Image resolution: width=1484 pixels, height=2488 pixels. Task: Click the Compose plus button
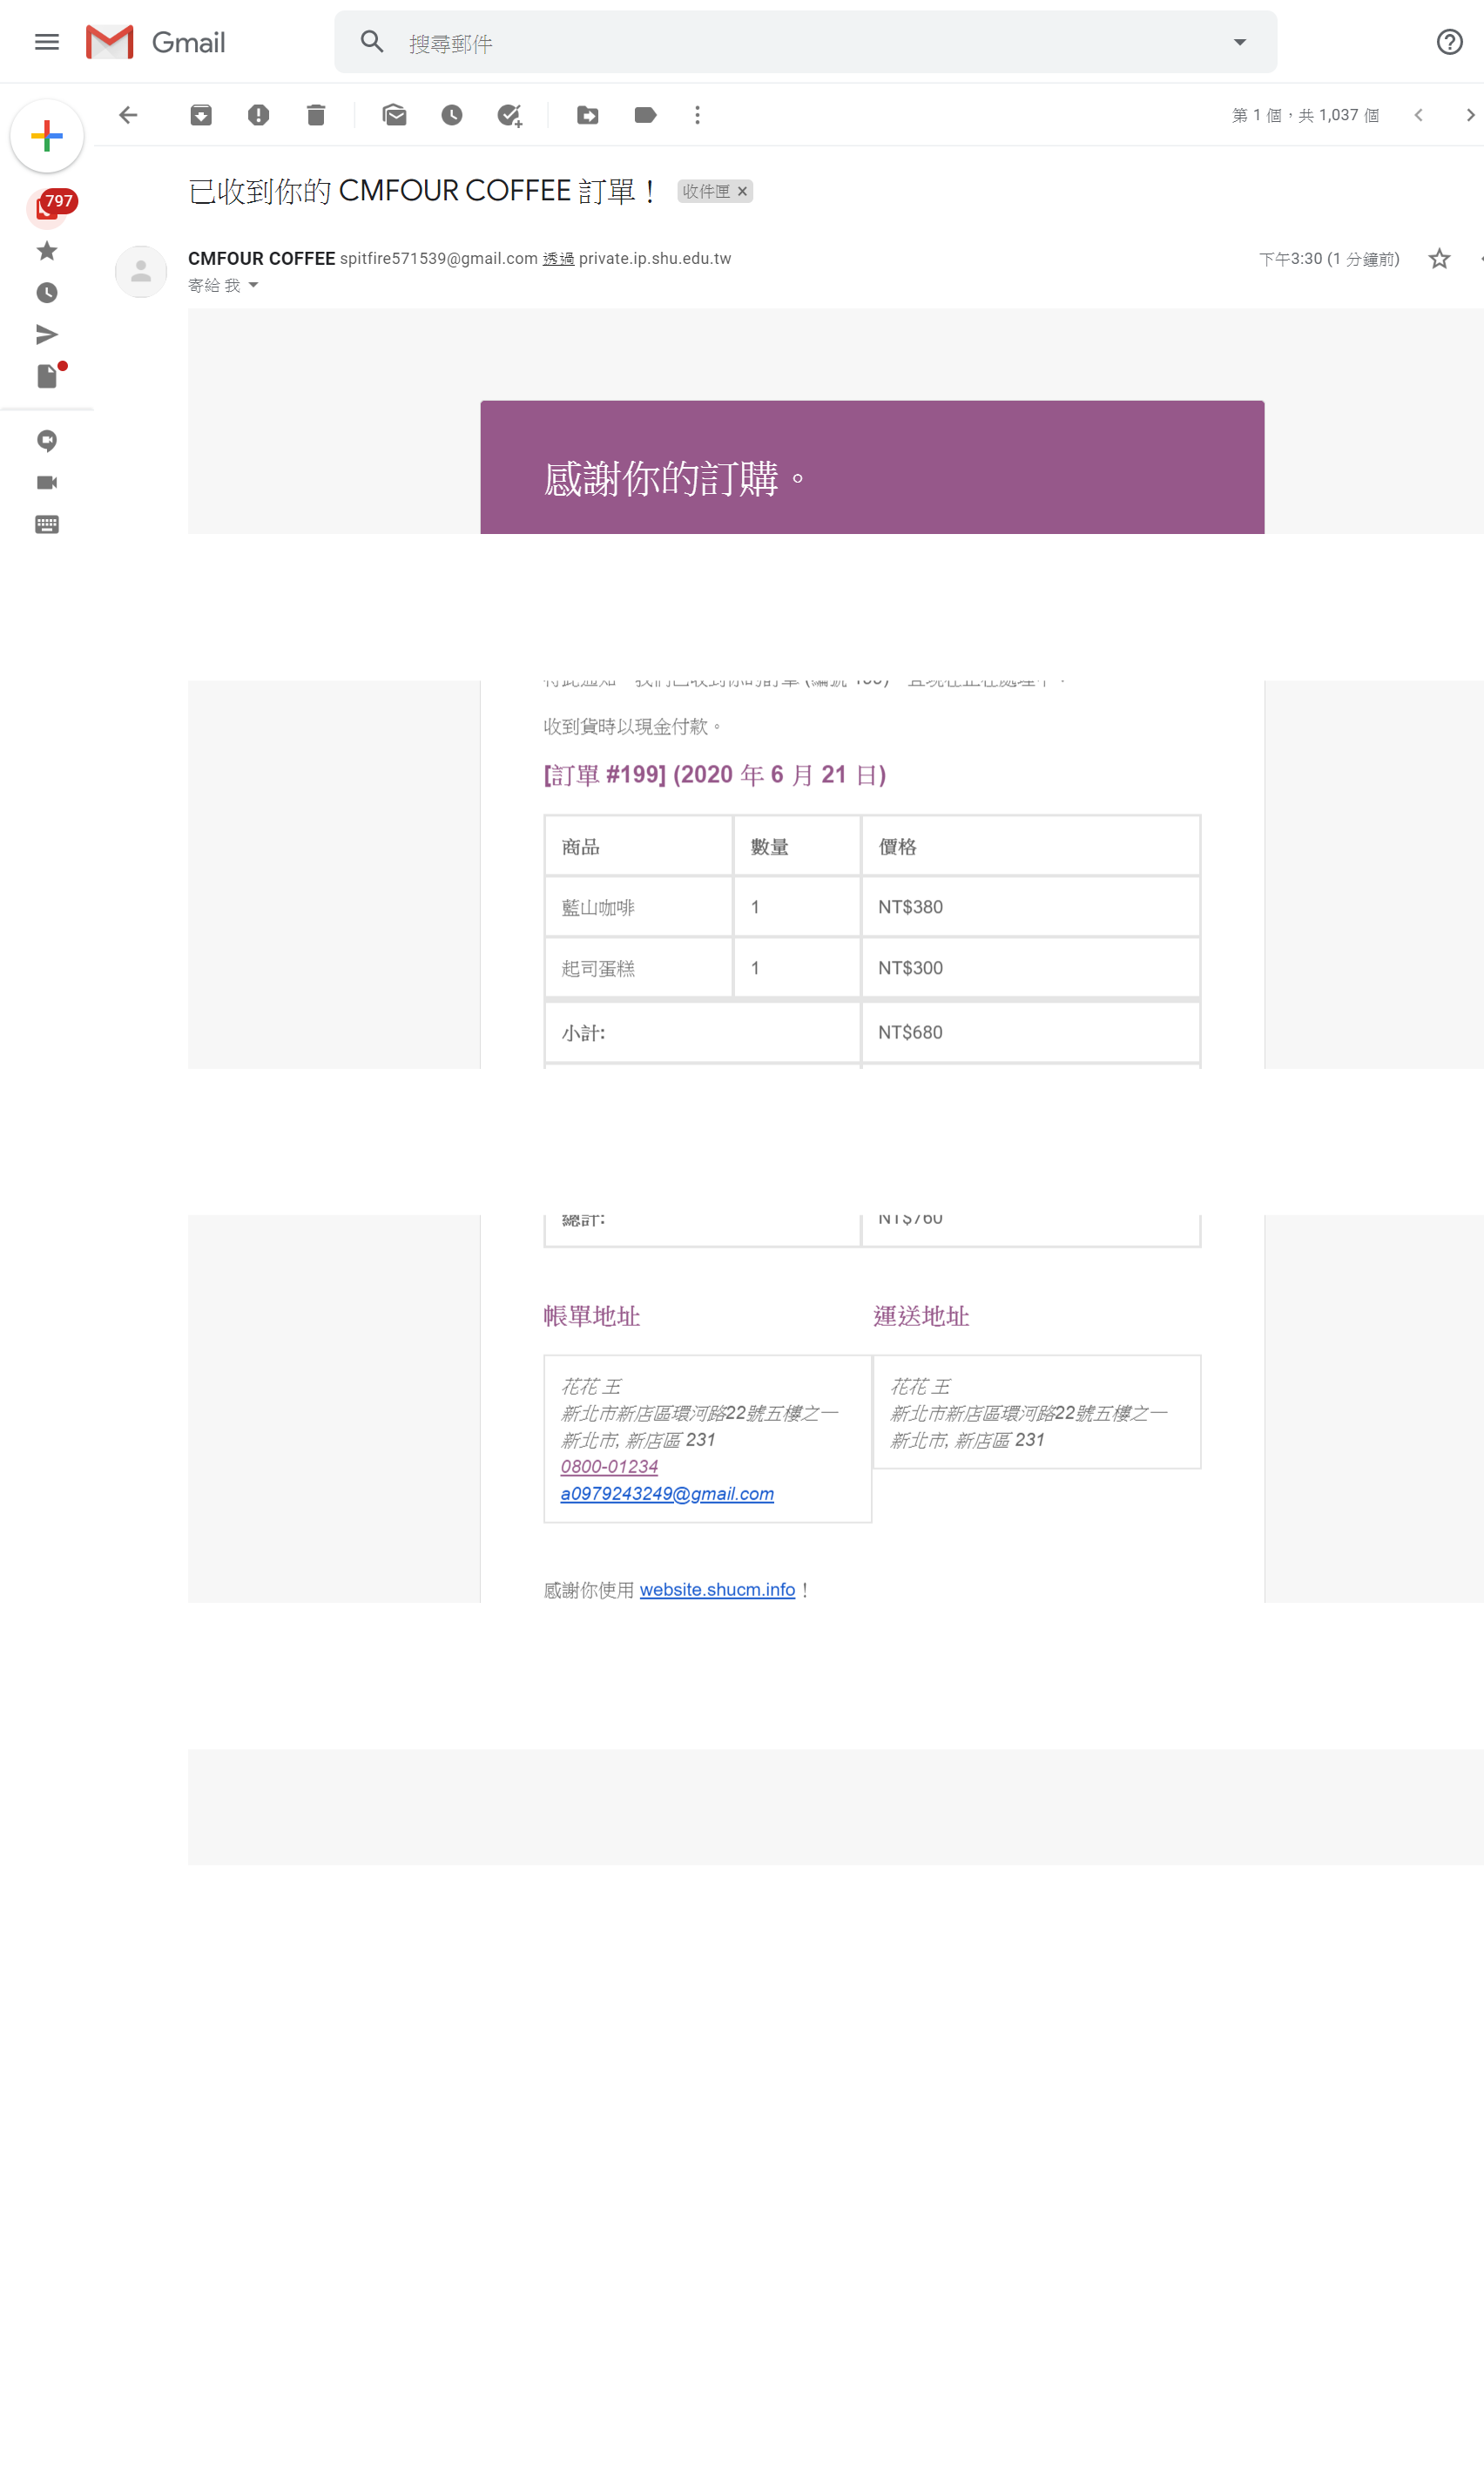pyautogui.click(x=47, y=136)
